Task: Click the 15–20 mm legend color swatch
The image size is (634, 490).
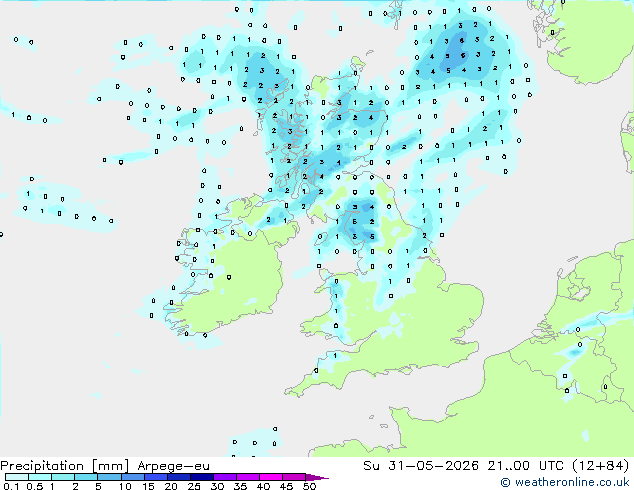Action: pos(155,477)
